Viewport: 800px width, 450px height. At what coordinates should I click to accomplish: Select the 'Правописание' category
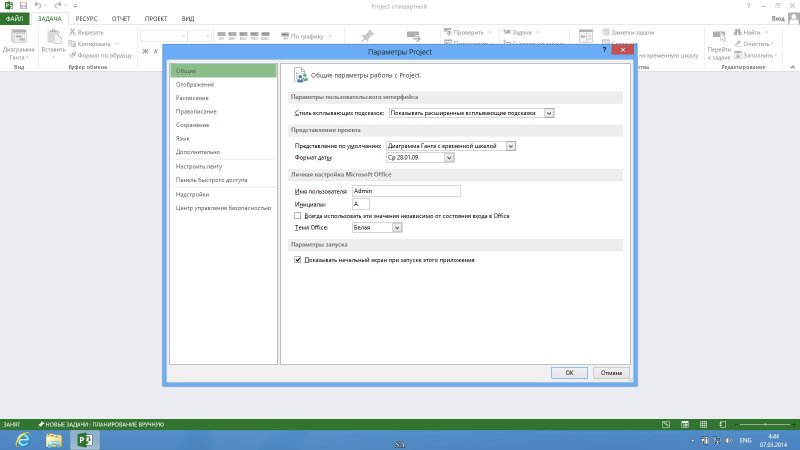pyautogui.click(x=223, y=111)
